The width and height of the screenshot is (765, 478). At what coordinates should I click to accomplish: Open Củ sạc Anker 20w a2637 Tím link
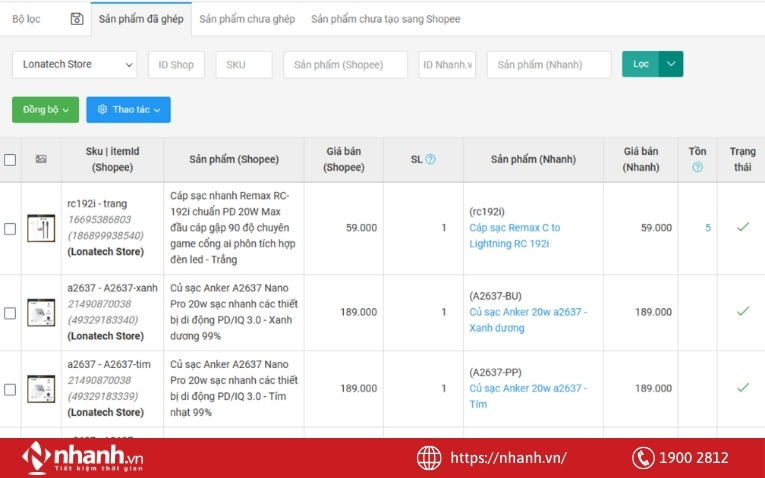click(528, 396)
